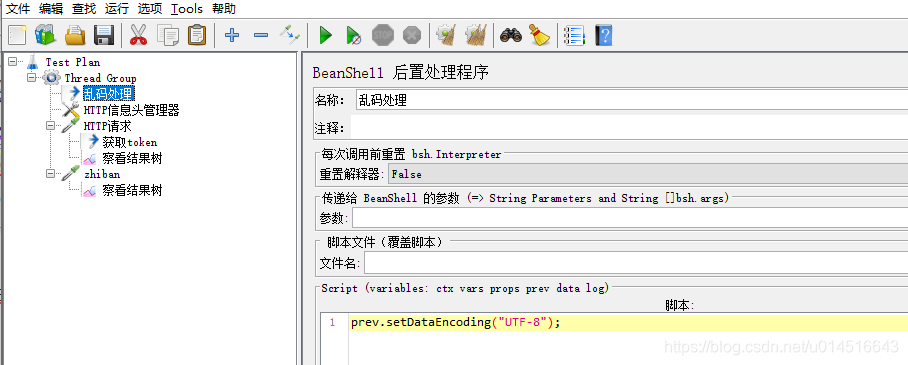Reset search with yellow broom icon
908x365 pixels.
click(x=540, y=35)
